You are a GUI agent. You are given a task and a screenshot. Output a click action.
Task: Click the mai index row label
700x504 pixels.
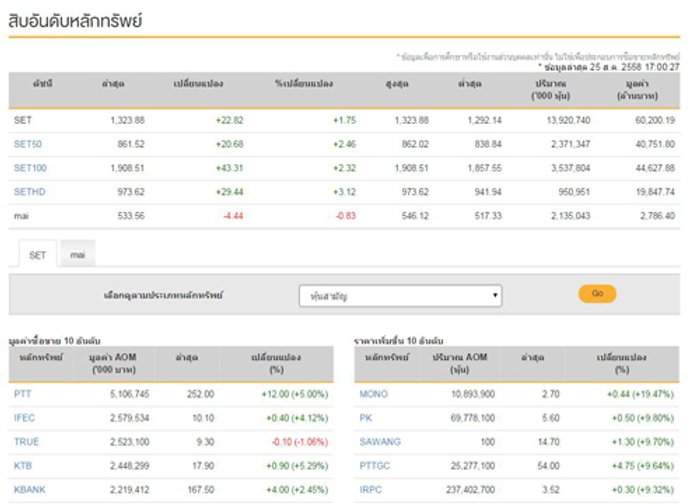(21, 216)
